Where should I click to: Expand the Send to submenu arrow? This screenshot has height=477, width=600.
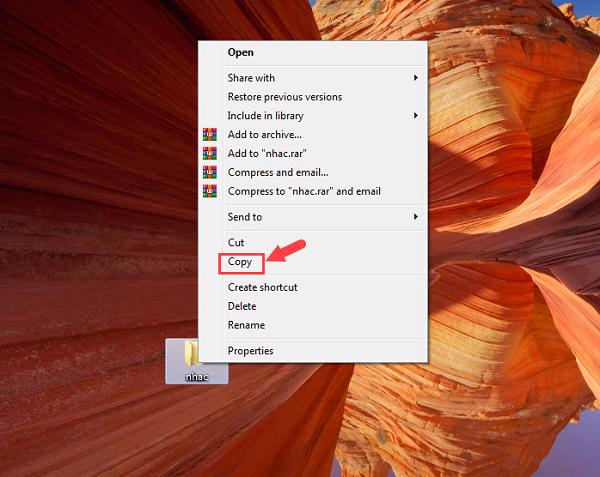click(416, 217)
